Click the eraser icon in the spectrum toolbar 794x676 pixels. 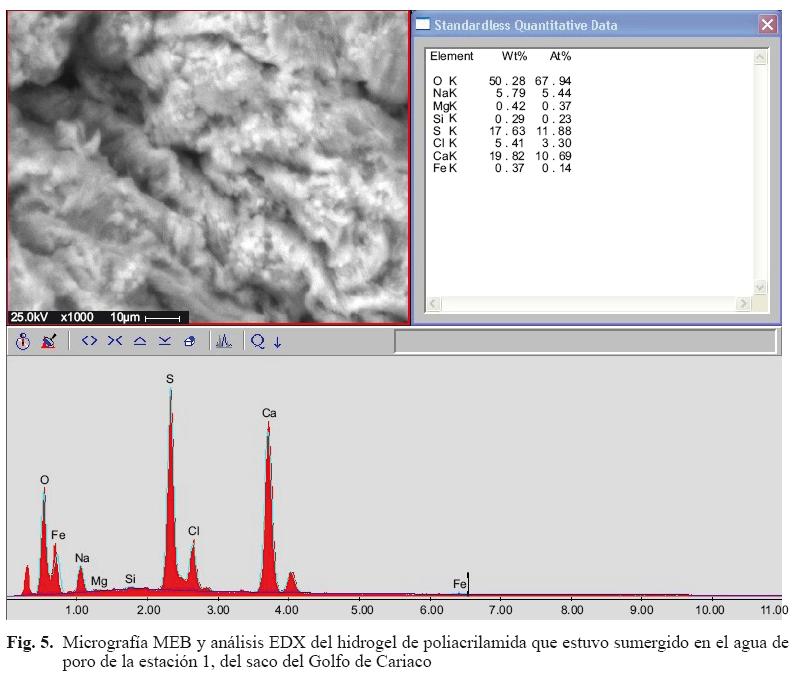point(189,341)
